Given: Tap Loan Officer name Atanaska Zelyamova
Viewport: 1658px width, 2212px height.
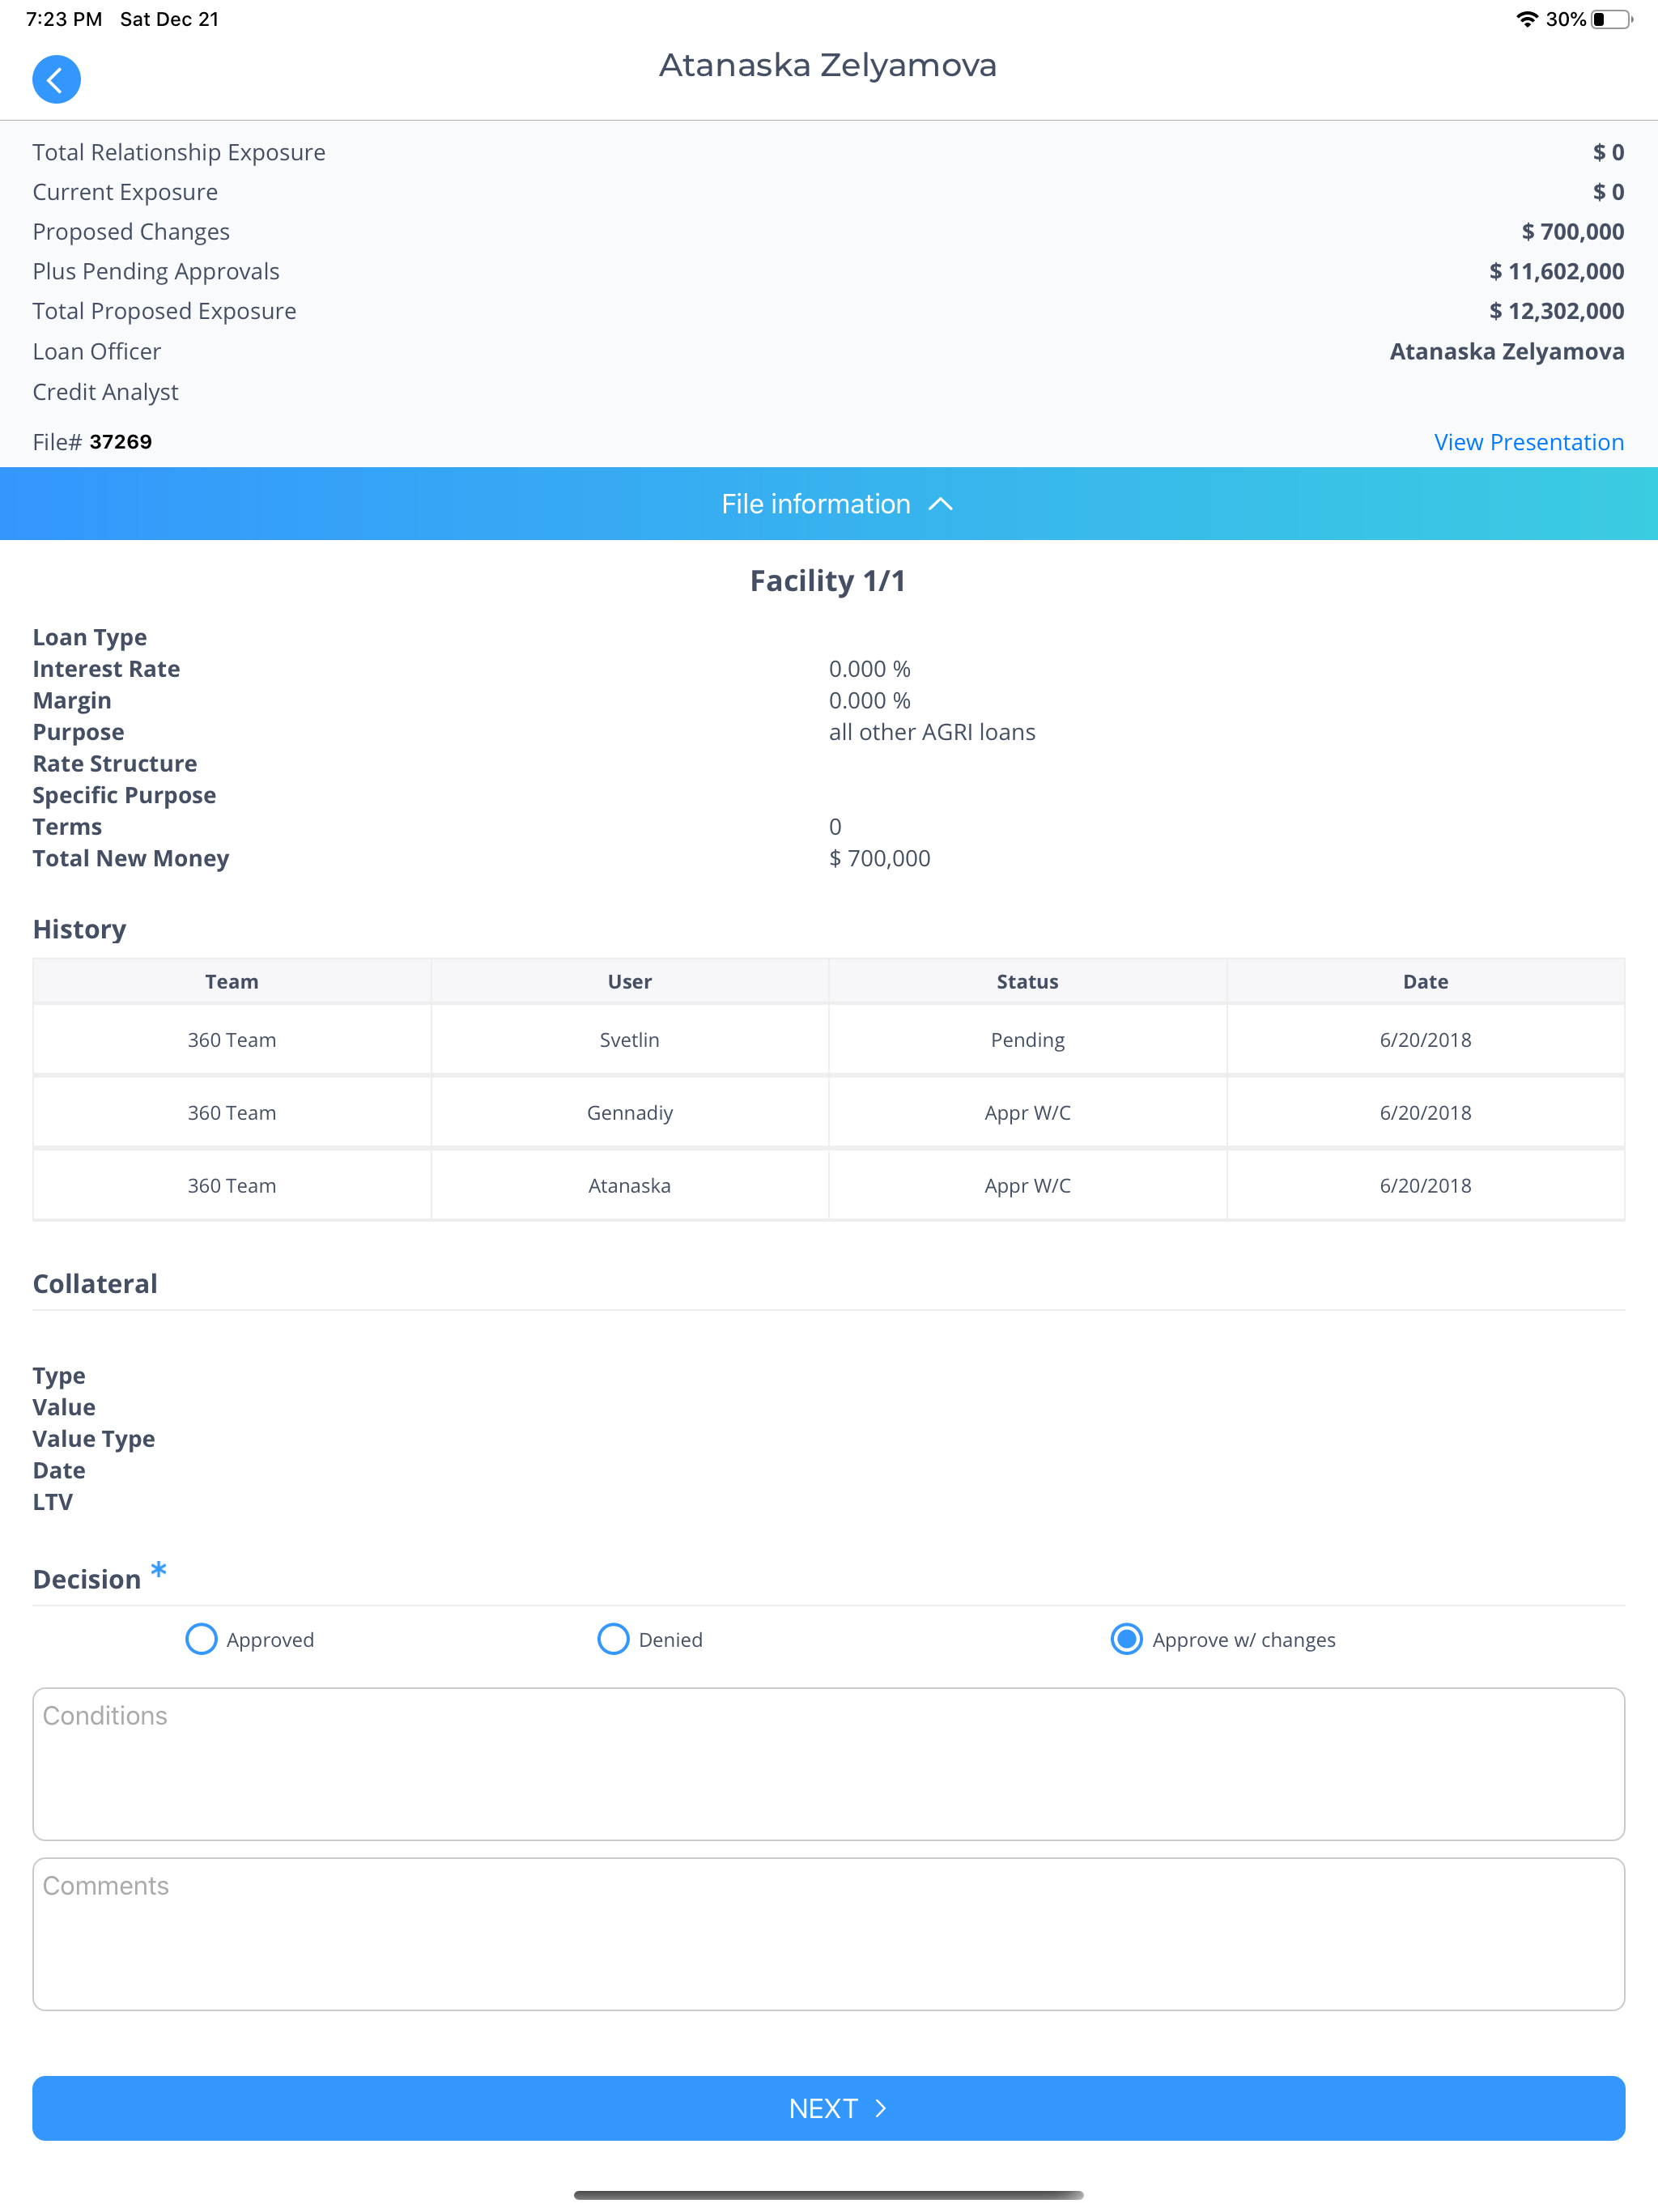Looking at the screenshot, I should (x=1507, y=351).
